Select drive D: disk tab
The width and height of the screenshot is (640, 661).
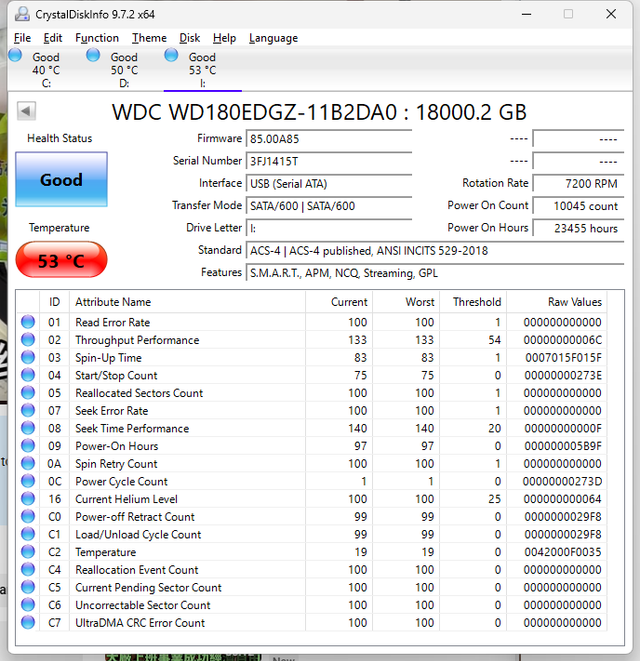(124, 70)
